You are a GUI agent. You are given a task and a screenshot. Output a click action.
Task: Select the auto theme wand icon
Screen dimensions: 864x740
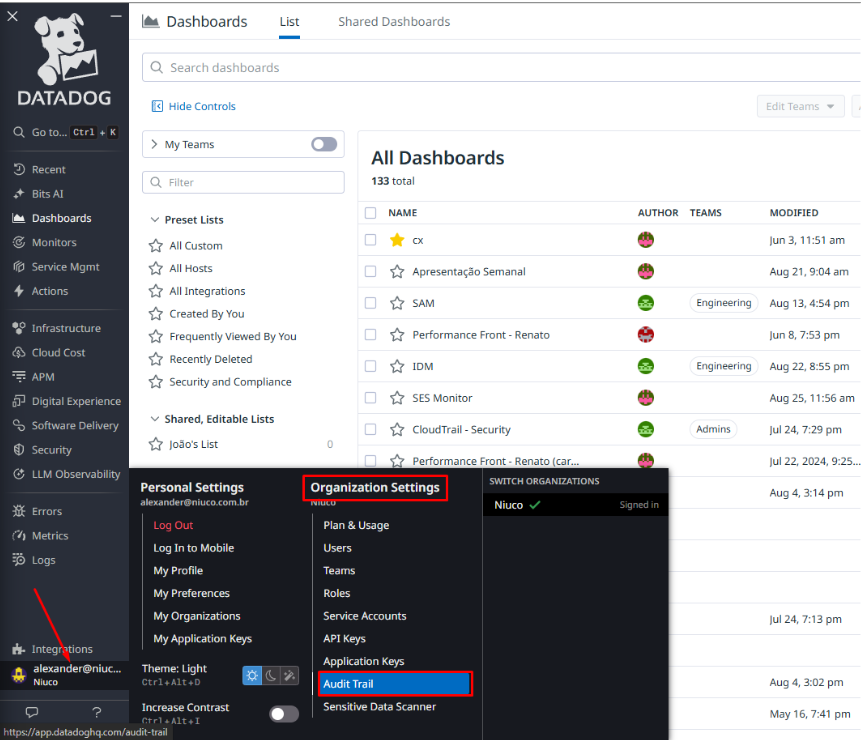point(289,675)
